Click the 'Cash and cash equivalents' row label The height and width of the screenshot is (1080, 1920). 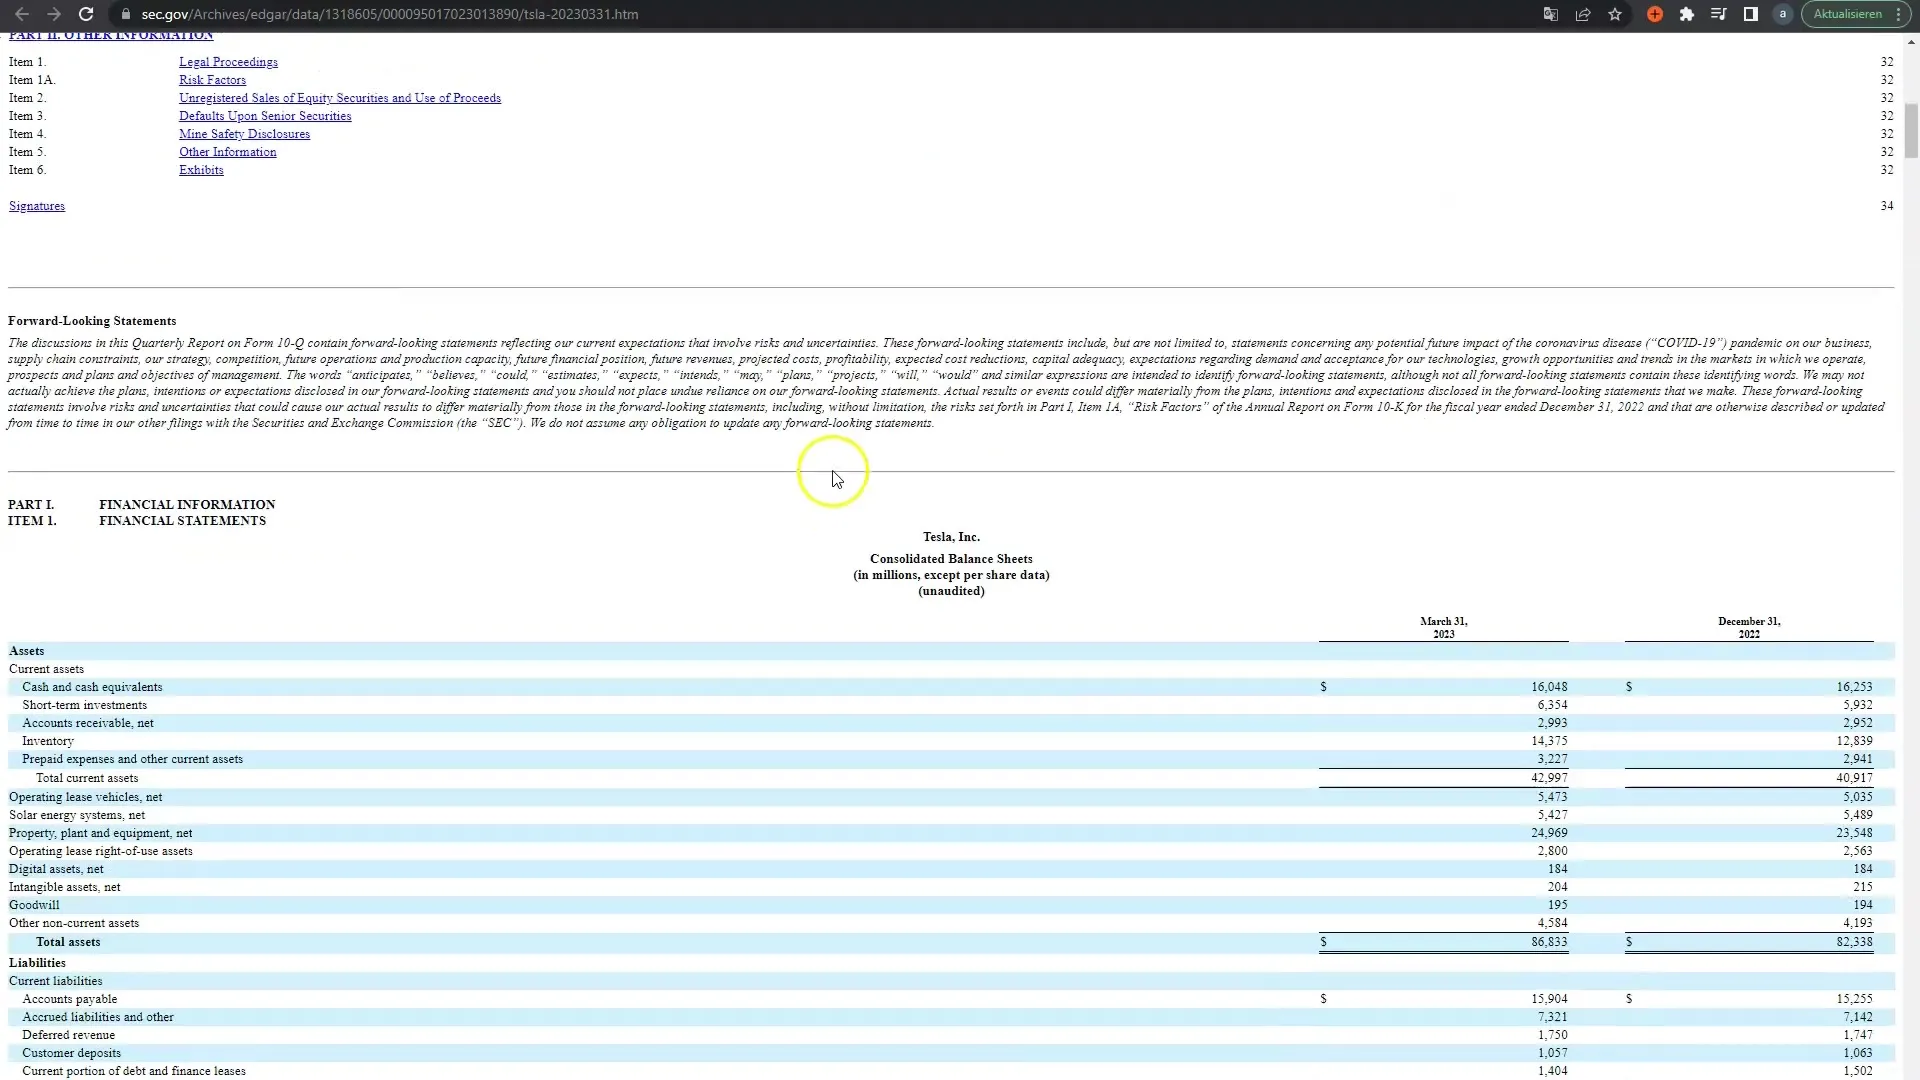(92, 687)
